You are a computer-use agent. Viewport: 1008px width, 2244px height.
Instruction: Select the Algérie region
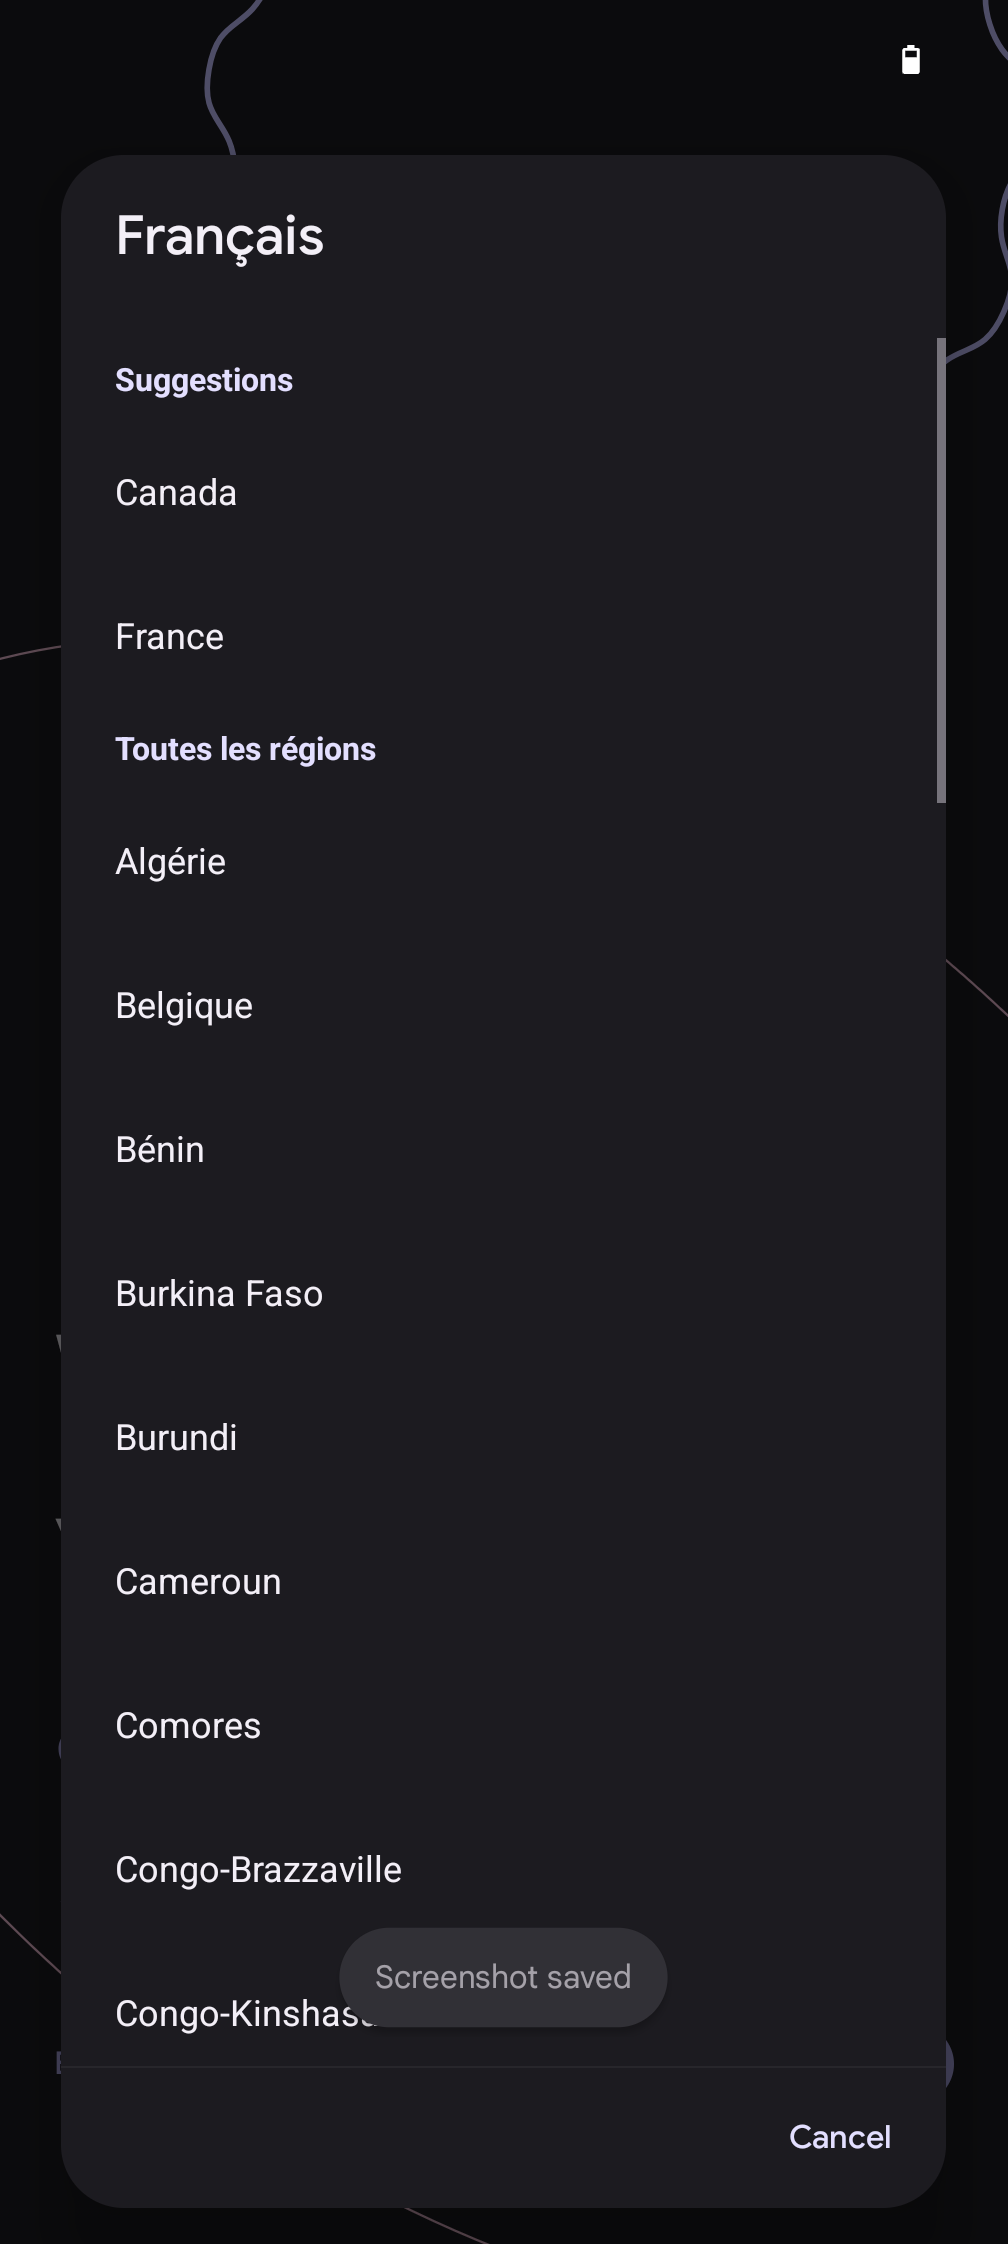171,862
